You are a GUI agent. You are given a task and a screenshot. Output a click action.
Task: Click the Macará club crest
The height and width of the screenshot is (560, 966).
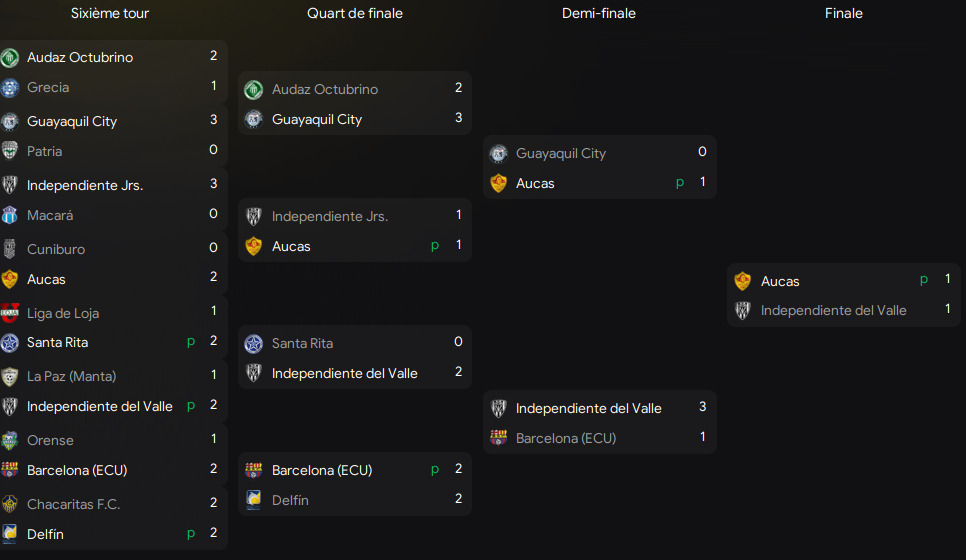(x=10, y=215)
